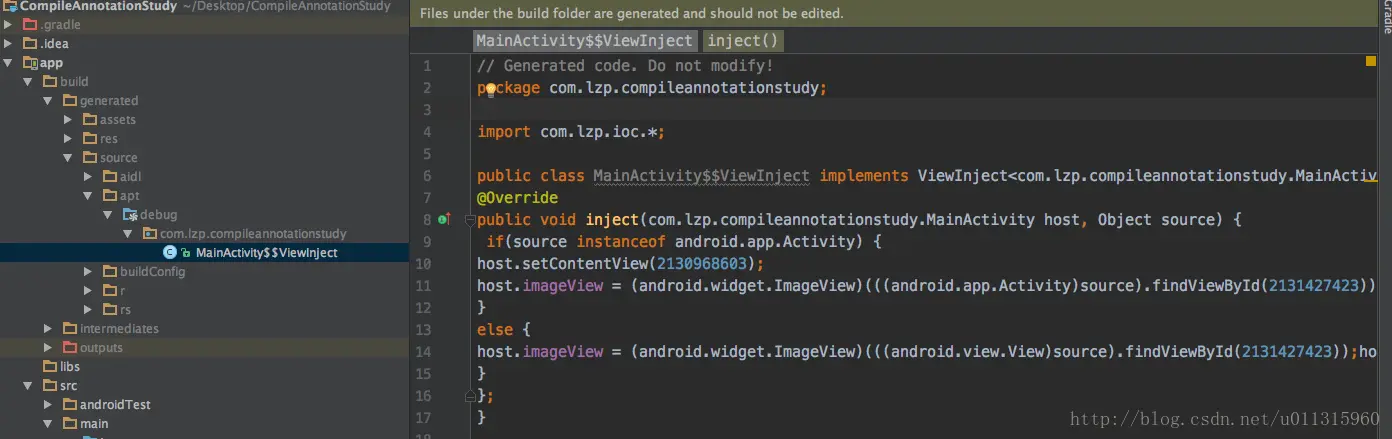The image size is (1392, 439).
Task: Select the buildConfig folder row
Action: [x=204, y=272]
